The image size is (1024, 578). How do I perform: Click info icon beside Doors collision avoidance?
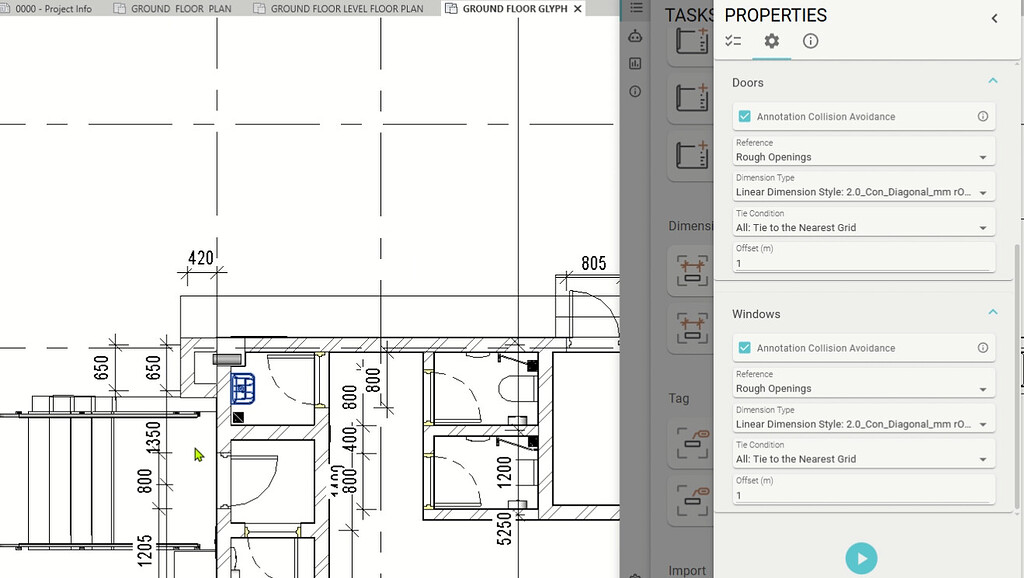(982, 117)
